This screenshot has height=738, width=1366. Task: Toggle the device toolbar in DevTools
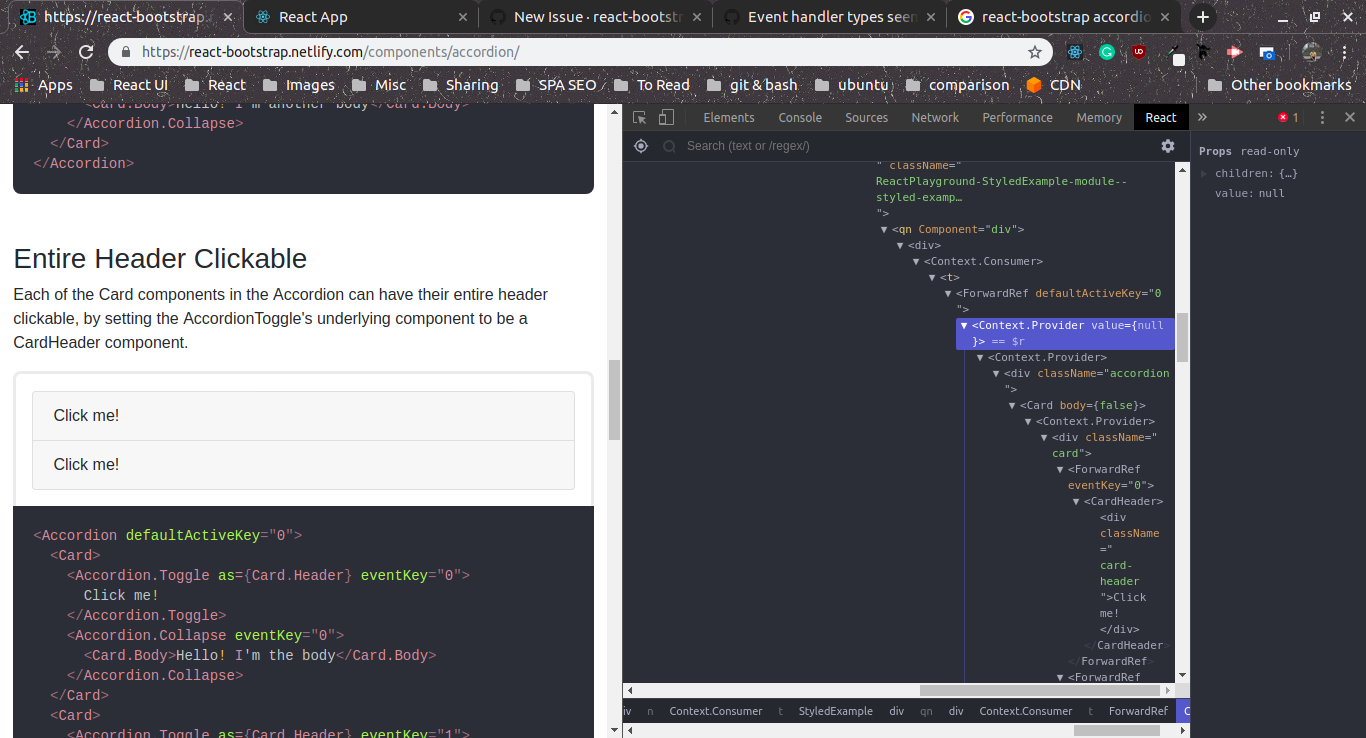point(664,117)
